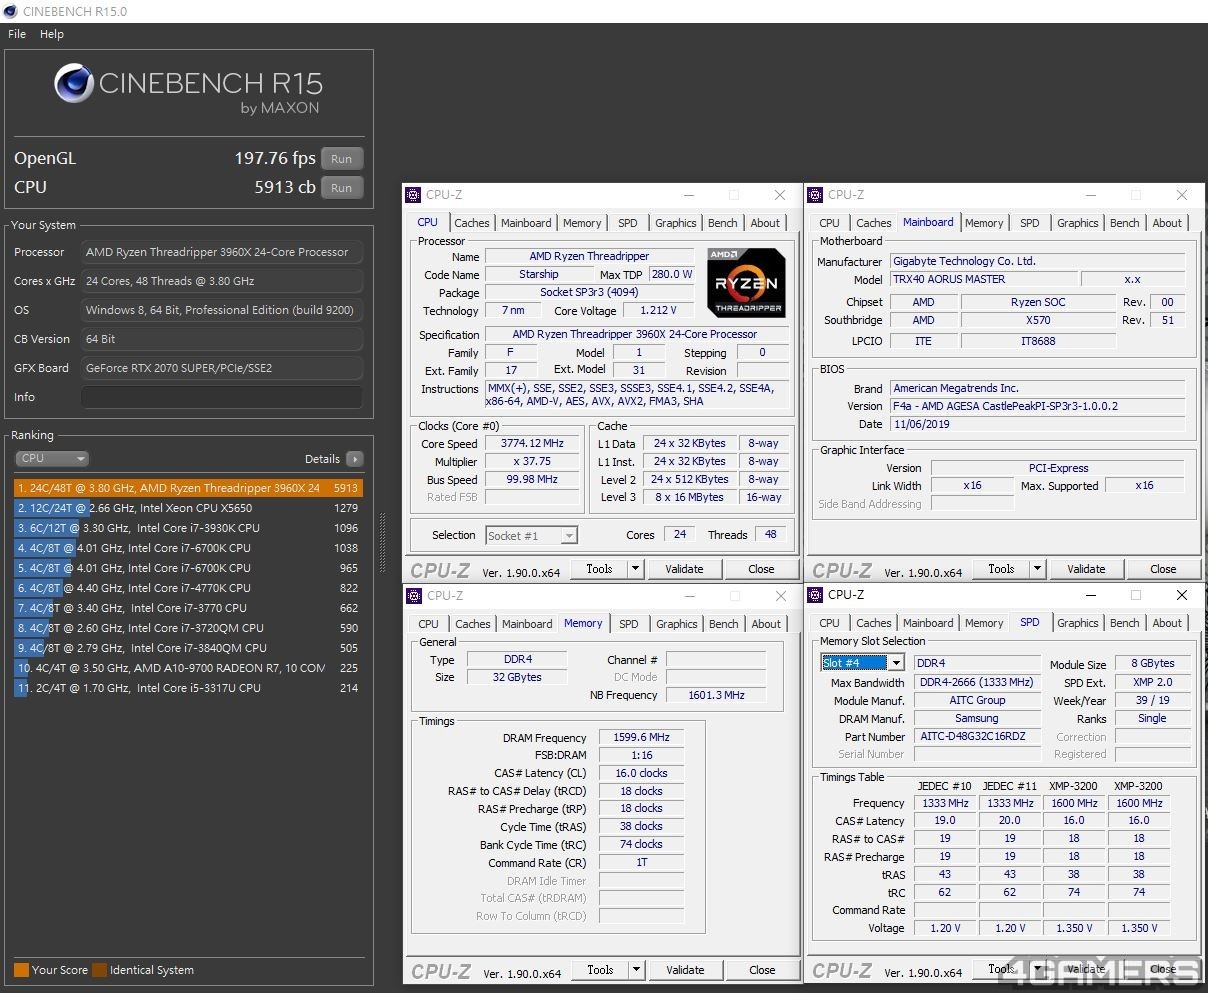Select the Core i7-4770K ranking row

[x=188, y=588]
